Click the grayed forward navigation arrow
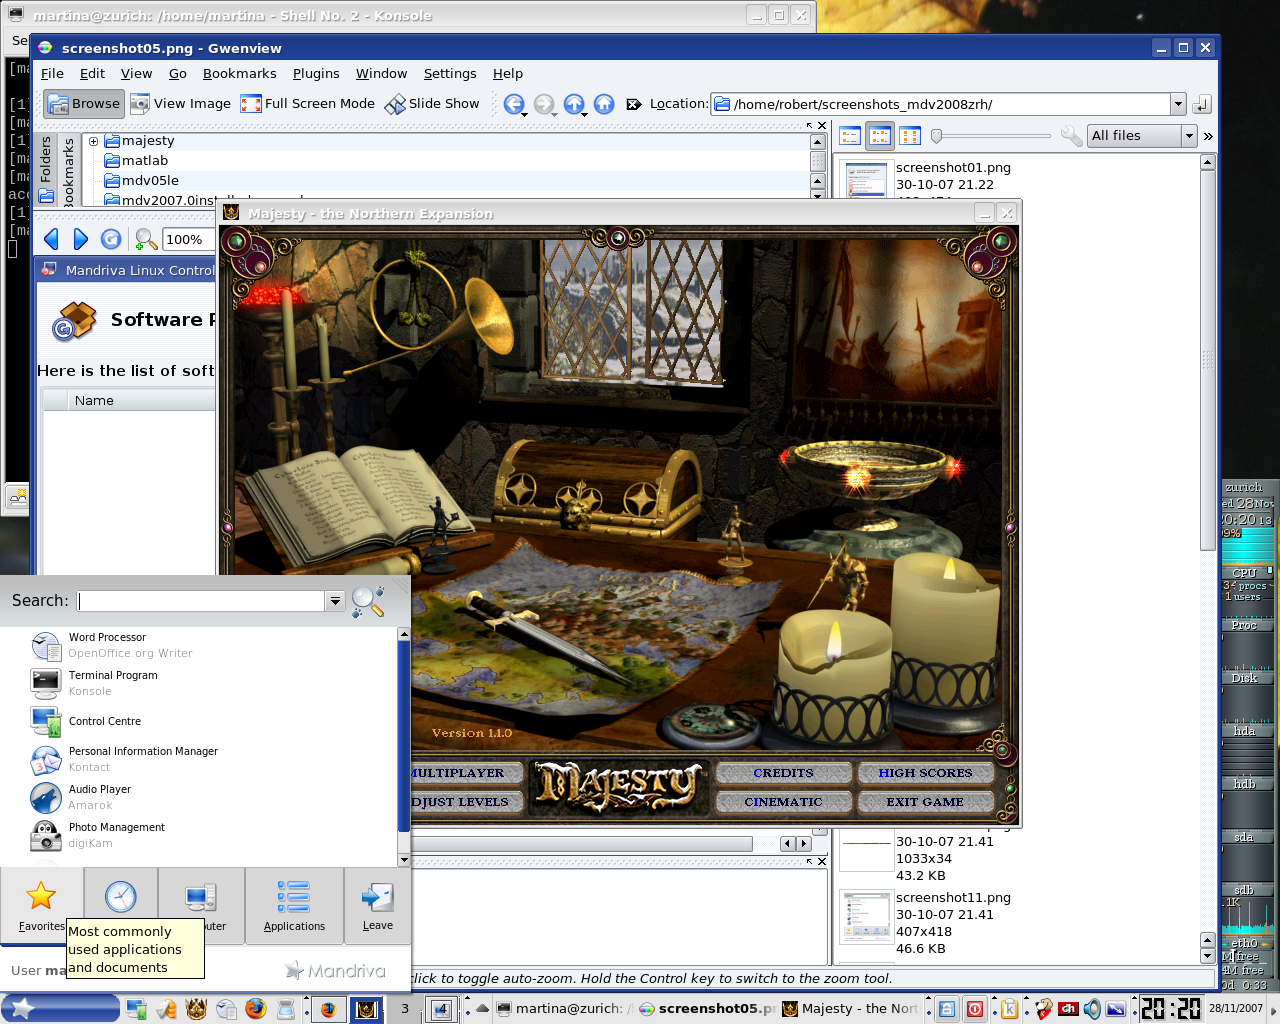 (x=544, y=104)
